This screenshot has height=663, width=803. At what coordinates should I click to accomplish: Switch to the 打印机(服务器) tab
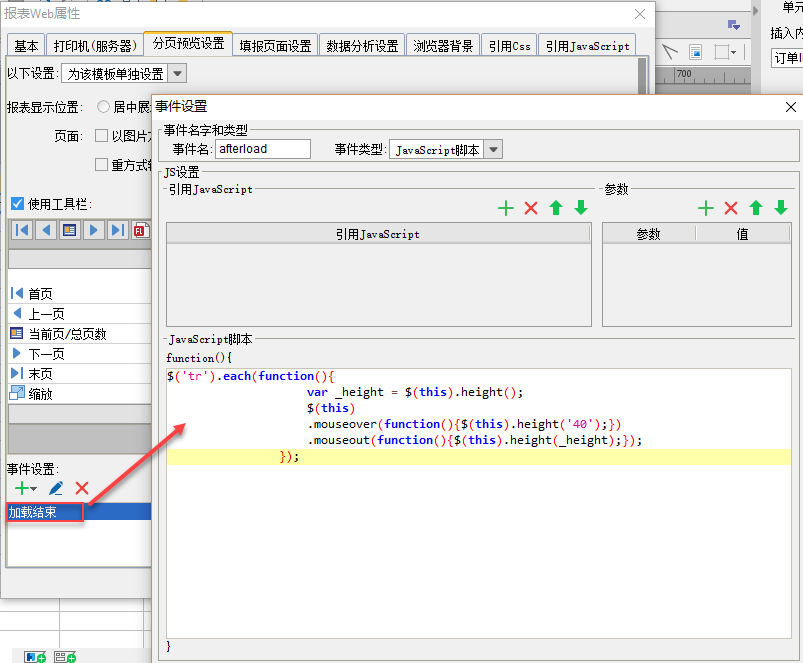pos(95,46)
